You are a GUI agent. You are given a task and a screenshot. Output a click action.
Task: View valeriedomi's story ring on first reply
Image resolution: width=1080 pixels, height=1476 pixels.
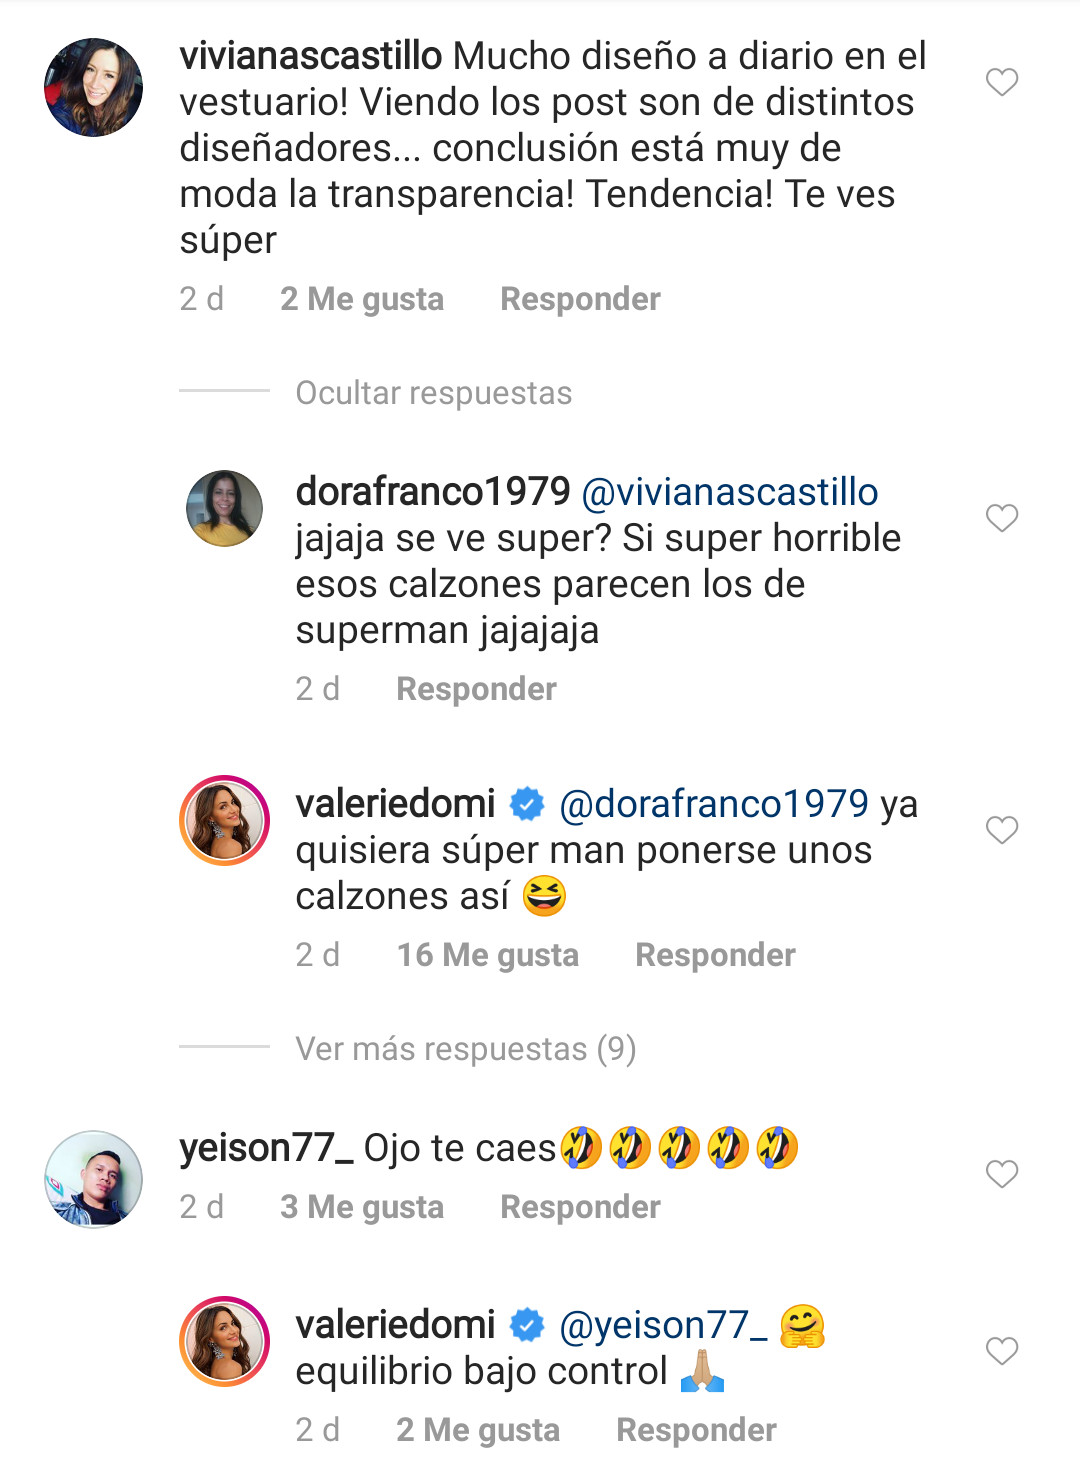225,820
